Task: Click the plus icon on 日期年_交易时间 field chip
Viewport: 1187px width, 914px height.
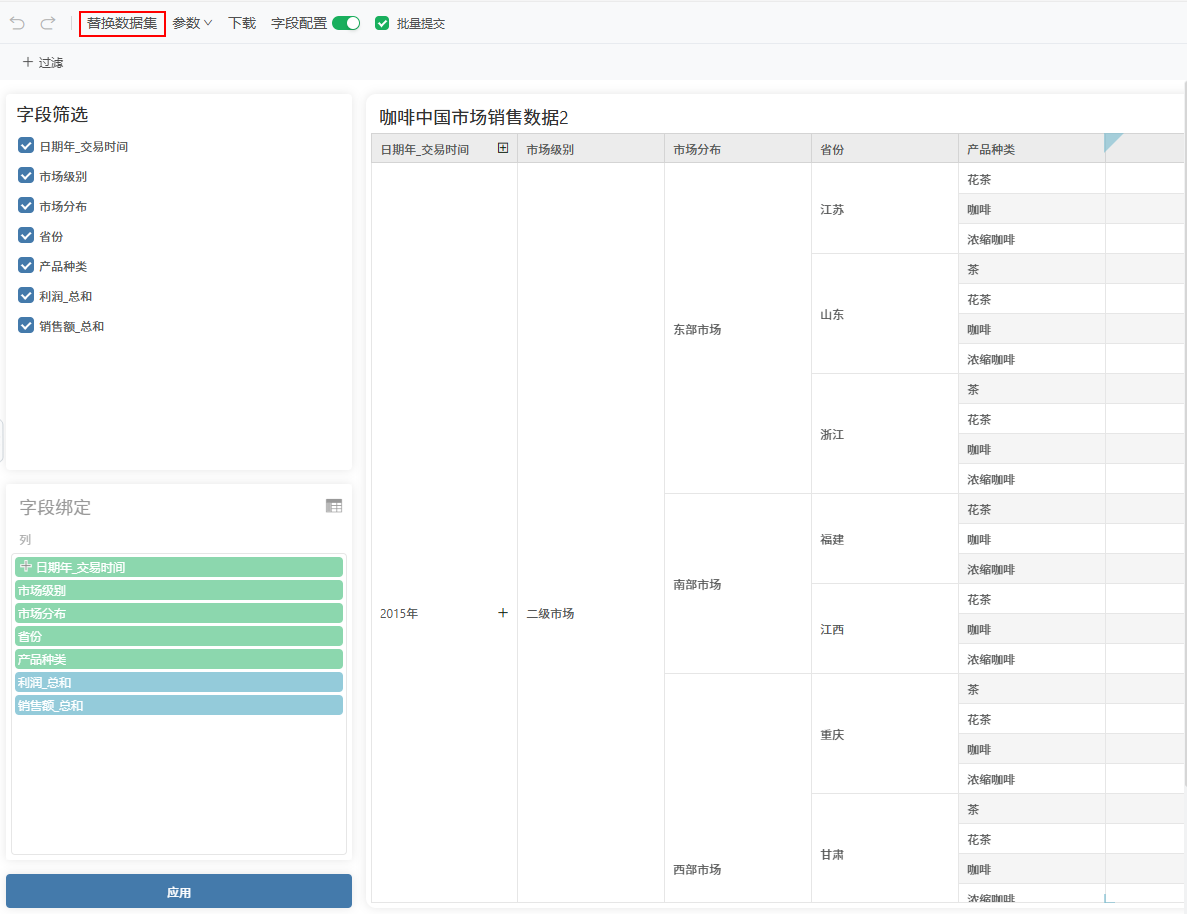Action: 26,567
